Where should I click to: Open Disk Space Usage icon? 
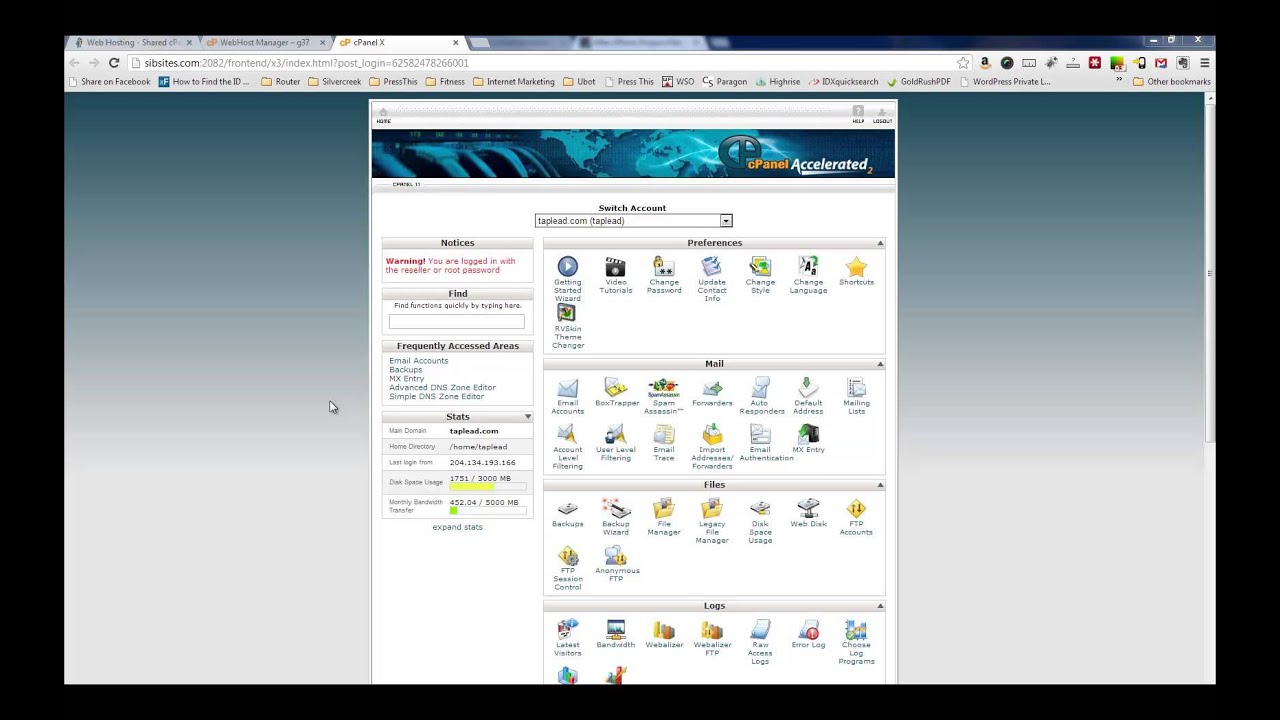(760, 509)
